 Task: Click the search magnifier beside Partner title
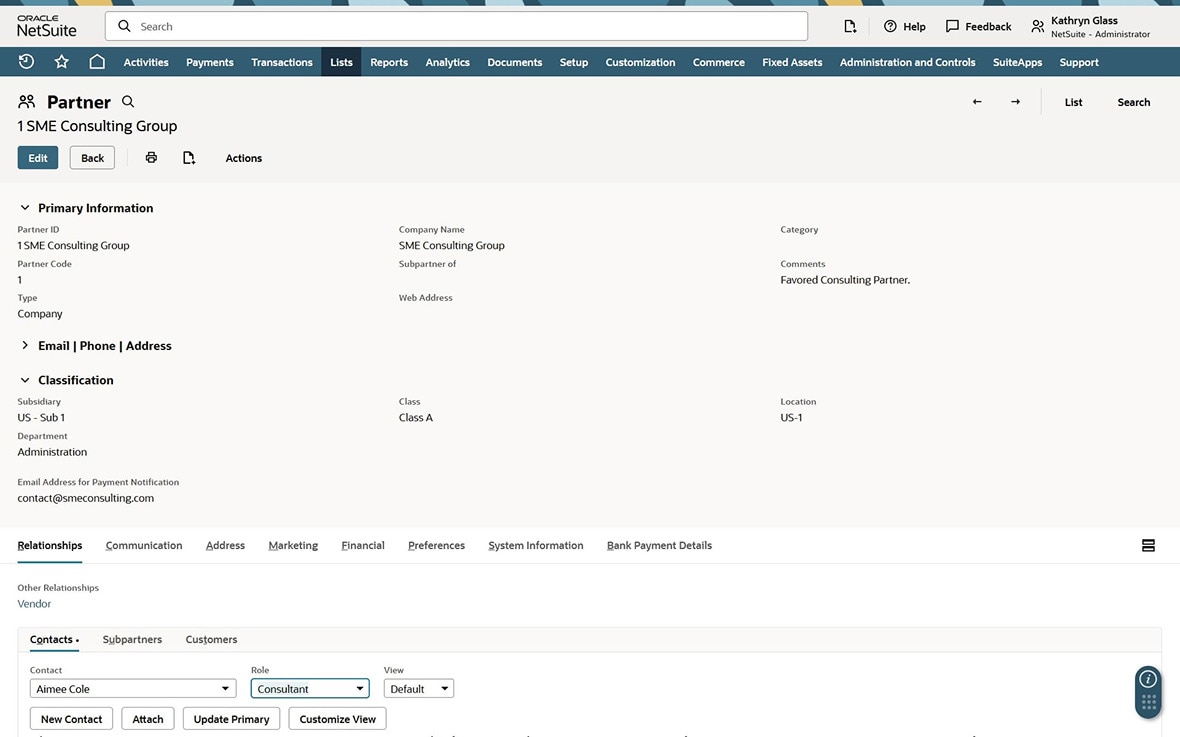coord(128,102)
